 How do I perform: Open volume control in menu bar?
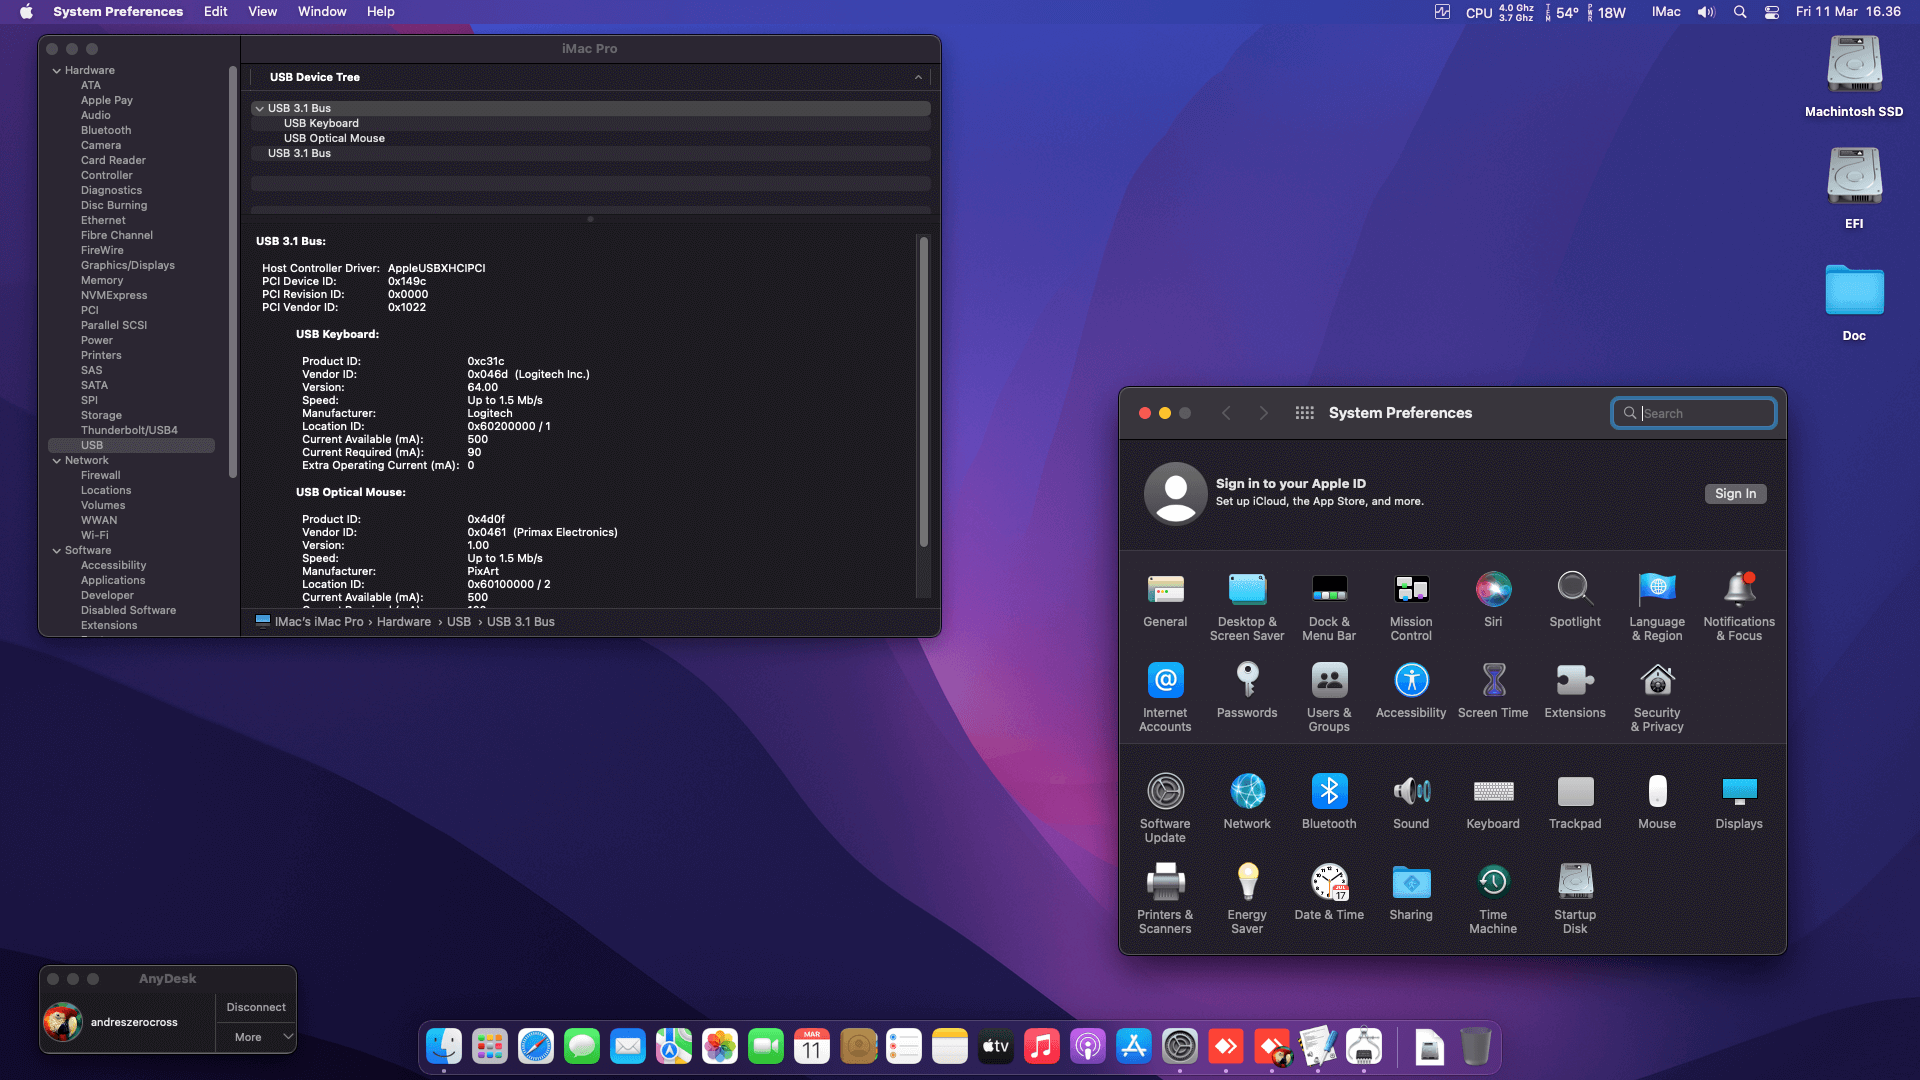point(1706,12)
